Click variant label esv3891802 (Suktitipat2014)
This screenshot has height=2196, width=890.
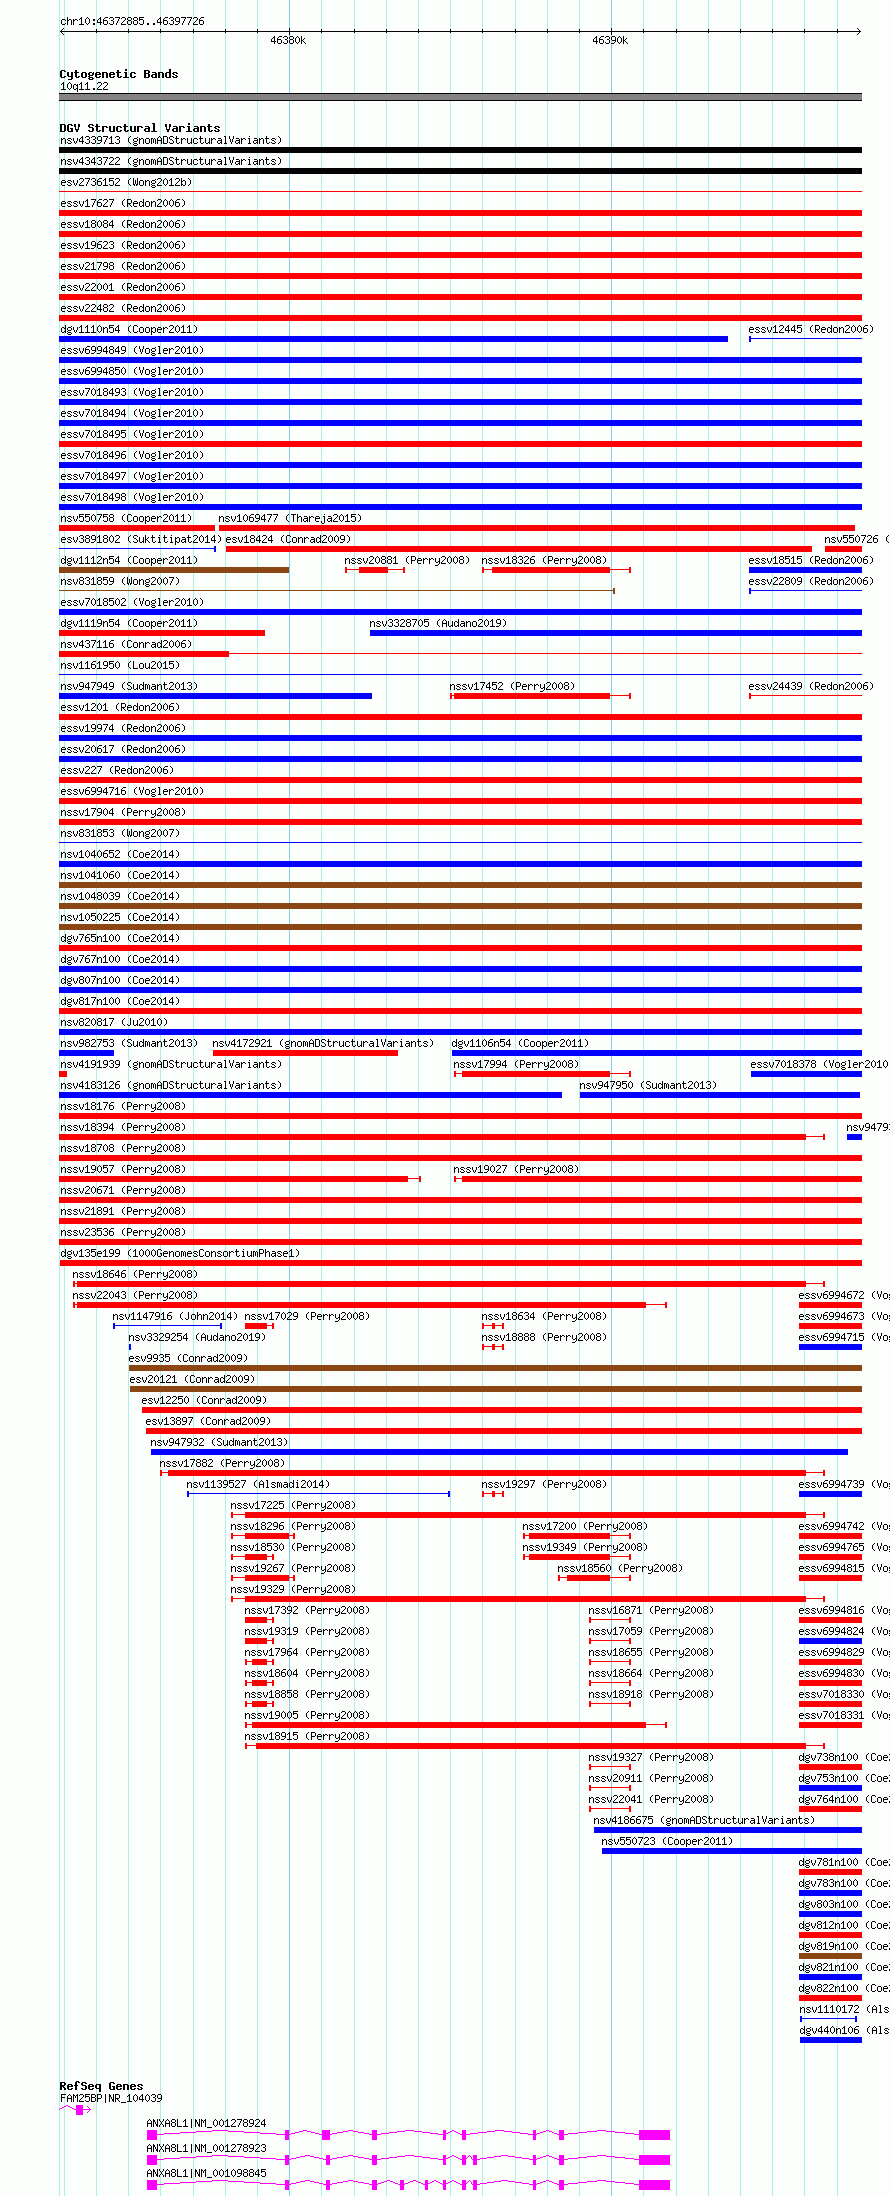[140, 539]
